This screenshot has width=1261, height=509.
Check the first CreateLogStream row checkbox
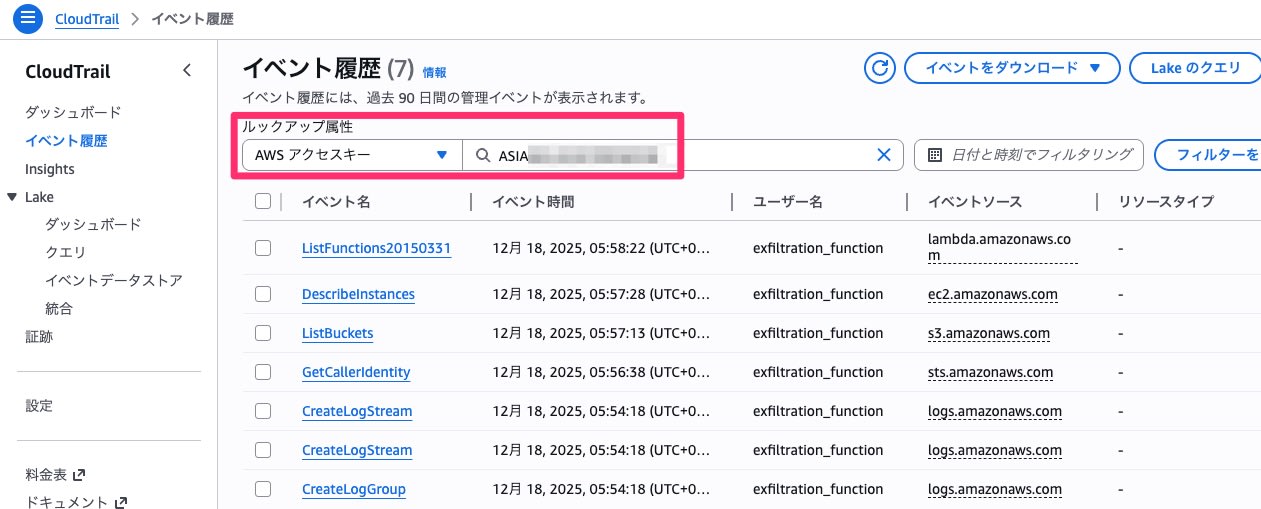point(263,411)
